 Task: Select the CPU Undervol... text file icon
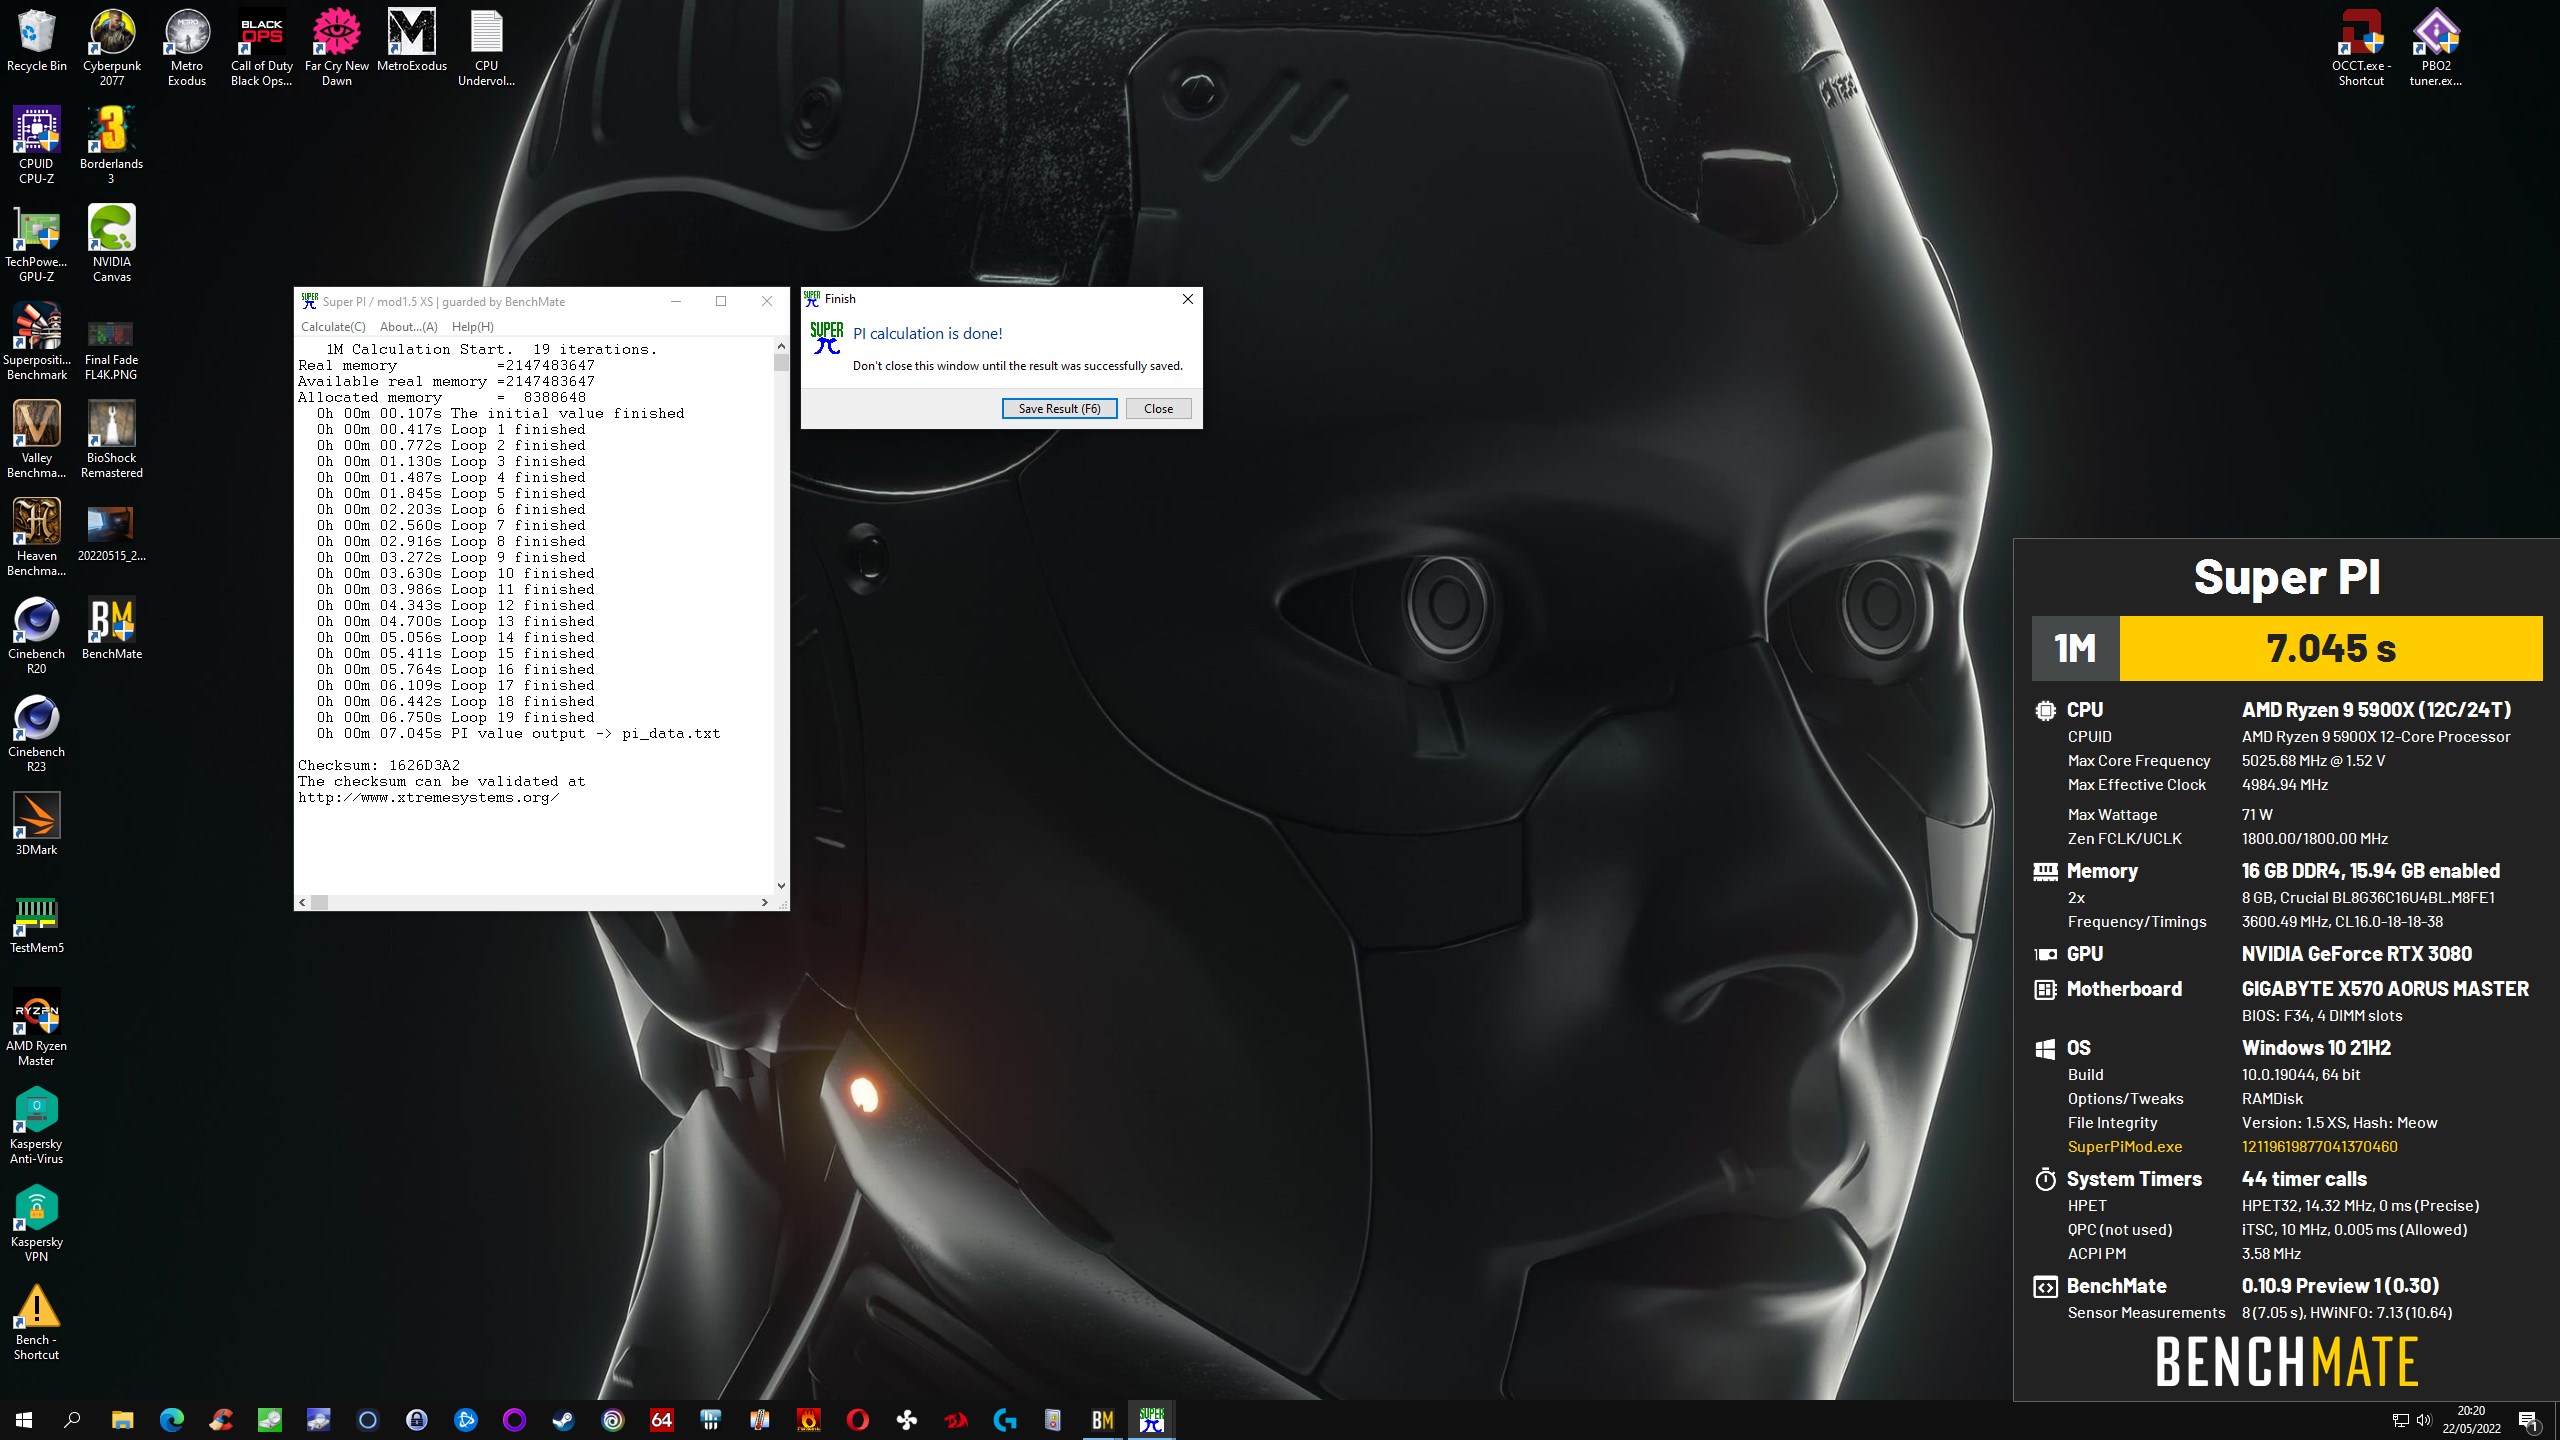487,48
